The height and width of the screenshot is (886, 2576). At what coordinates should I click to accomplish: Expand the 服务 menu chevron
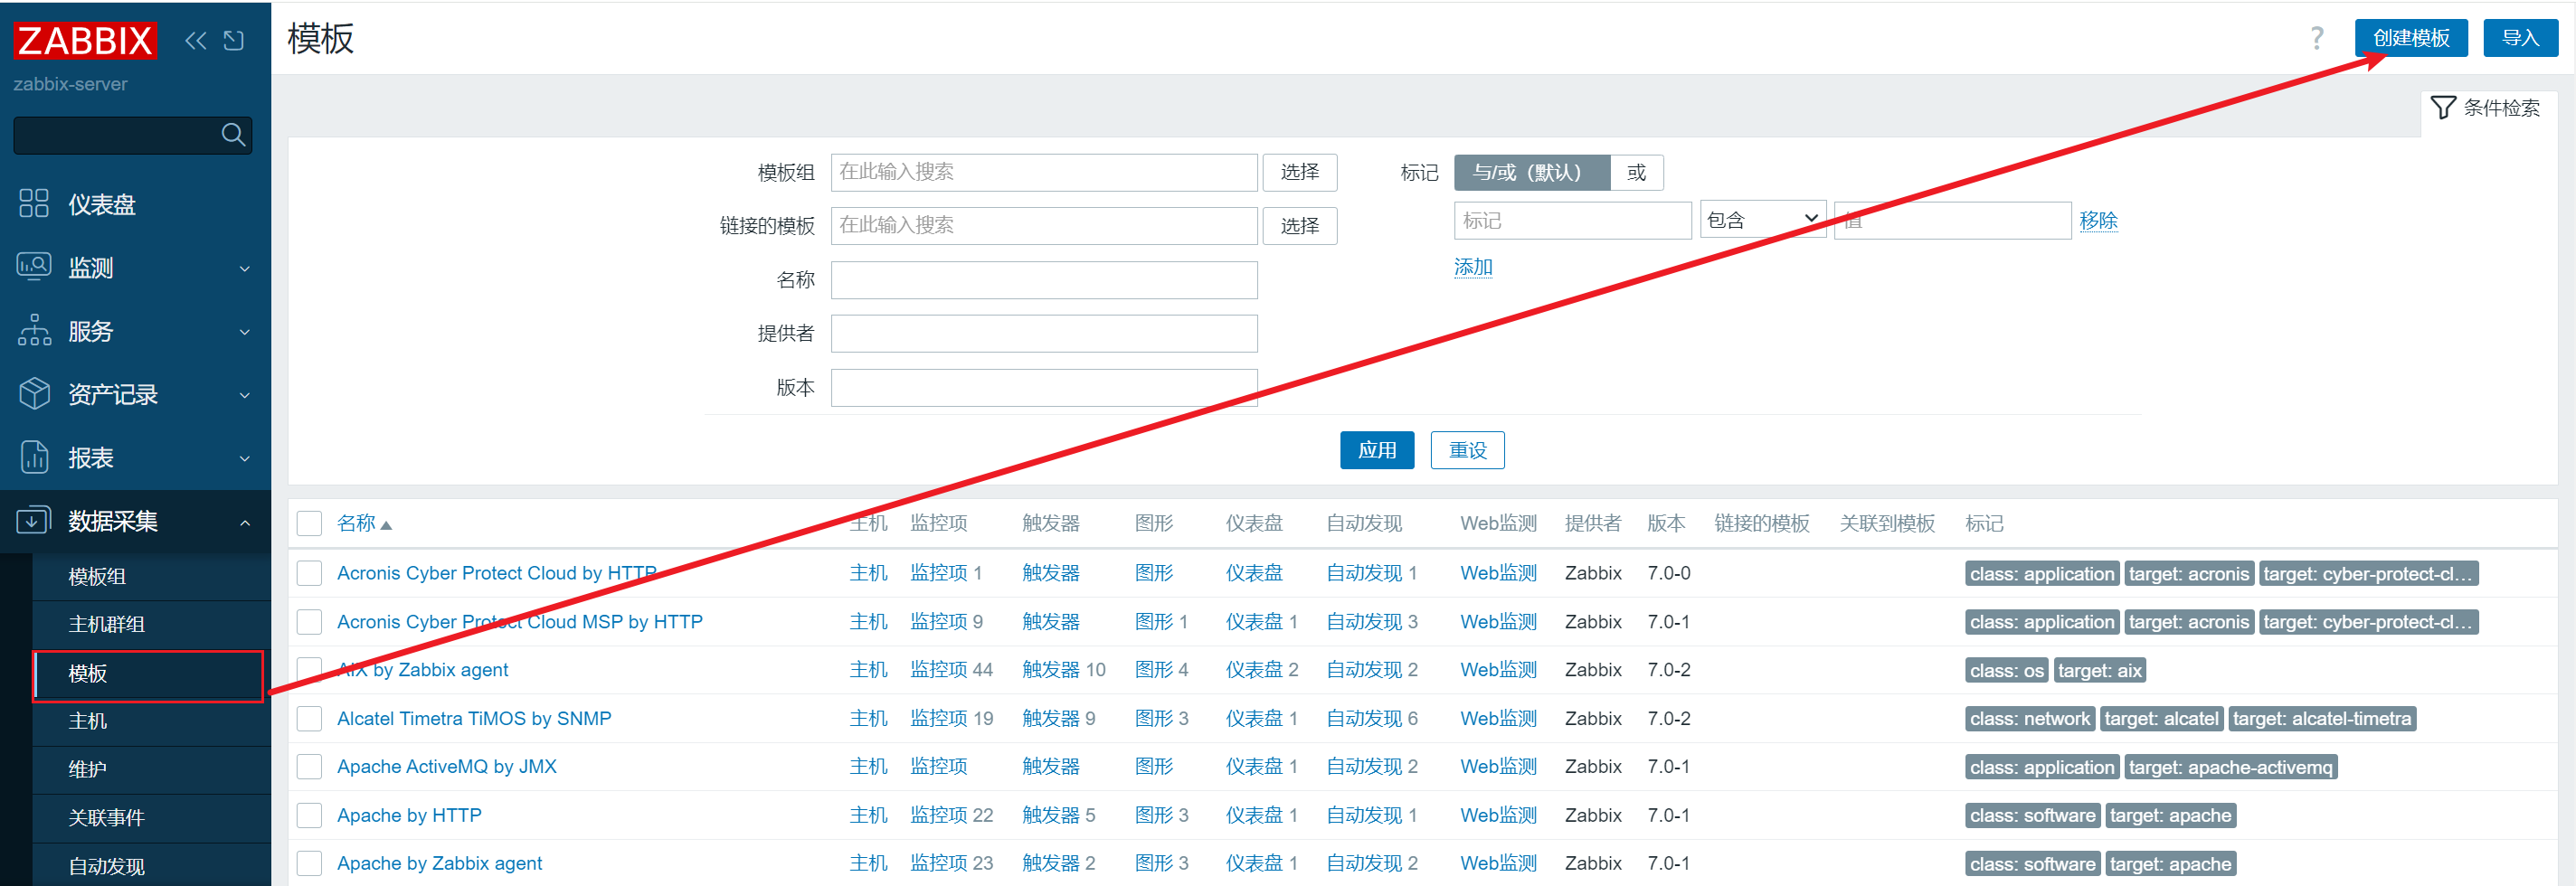pos(245,331)
